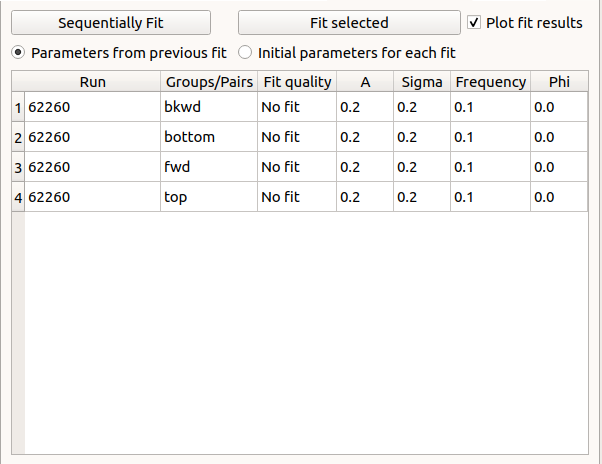Click the Phi value in row 2
The width and height of the screenshot is (602, 464).
(558, 137)
